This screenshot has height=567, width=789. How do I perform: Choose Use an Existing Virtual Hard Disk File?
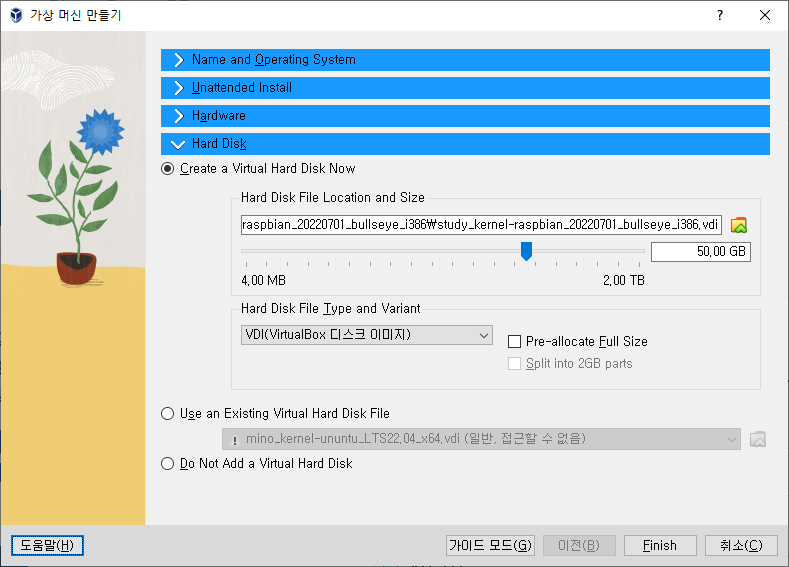[168, 414]
